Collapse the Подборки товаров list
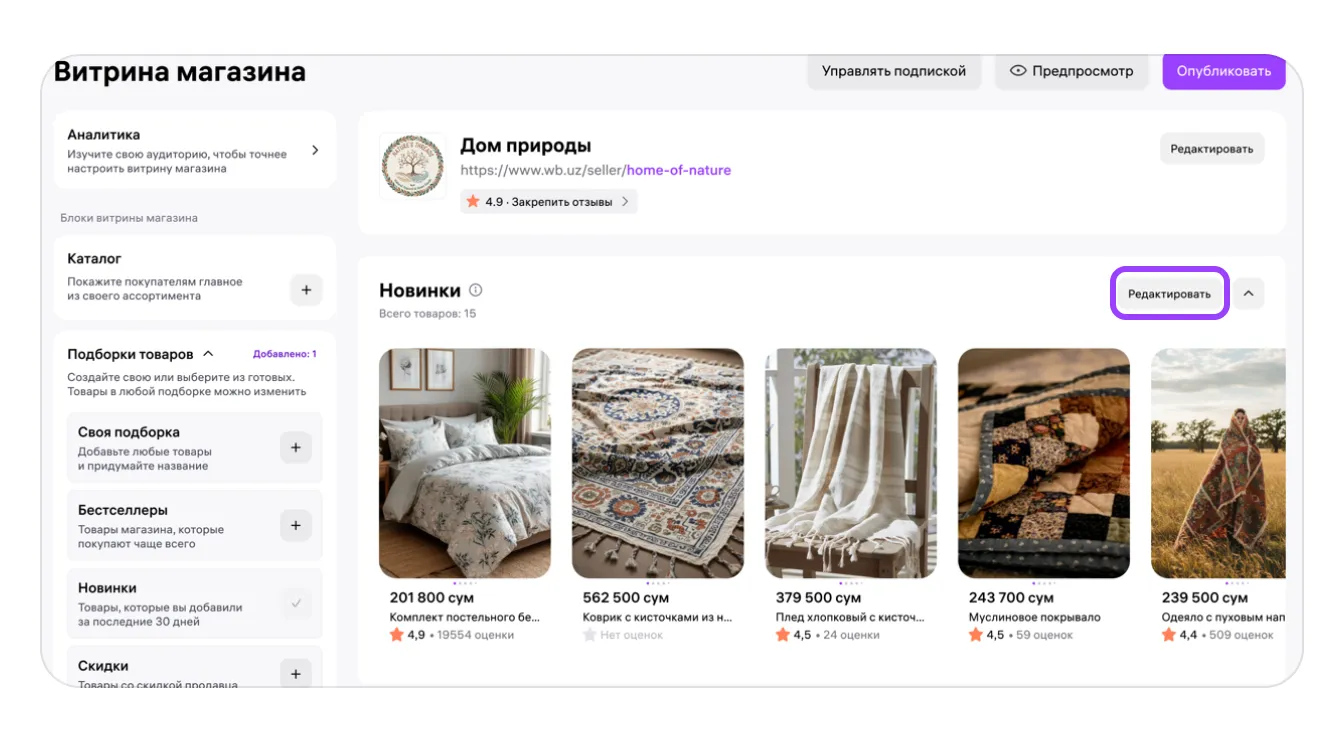 (x=209, y=354)
